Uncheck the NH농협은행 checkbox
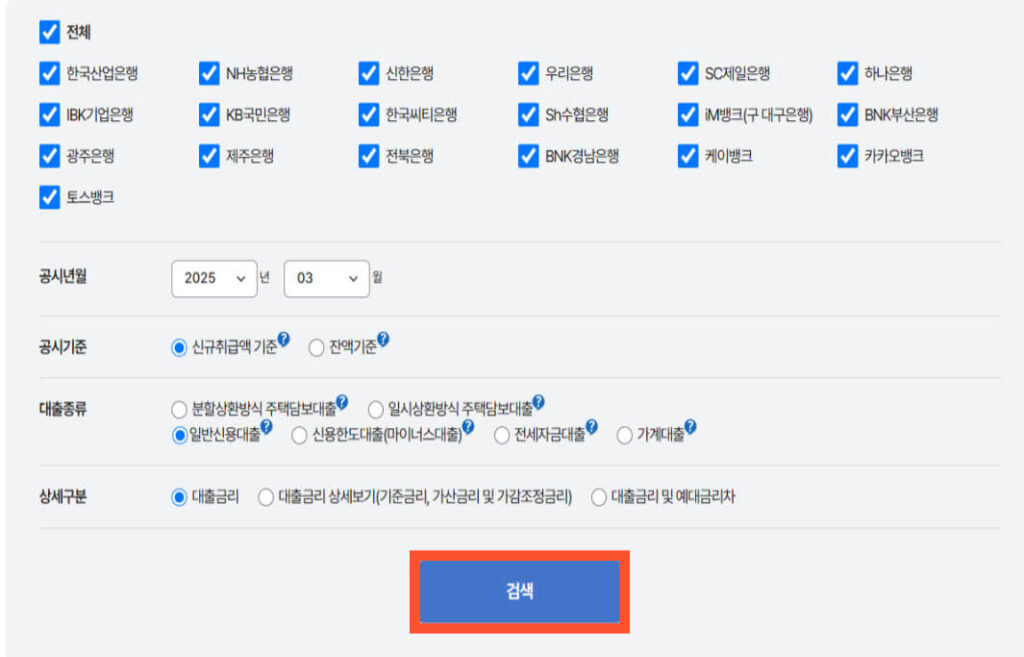 207,72
